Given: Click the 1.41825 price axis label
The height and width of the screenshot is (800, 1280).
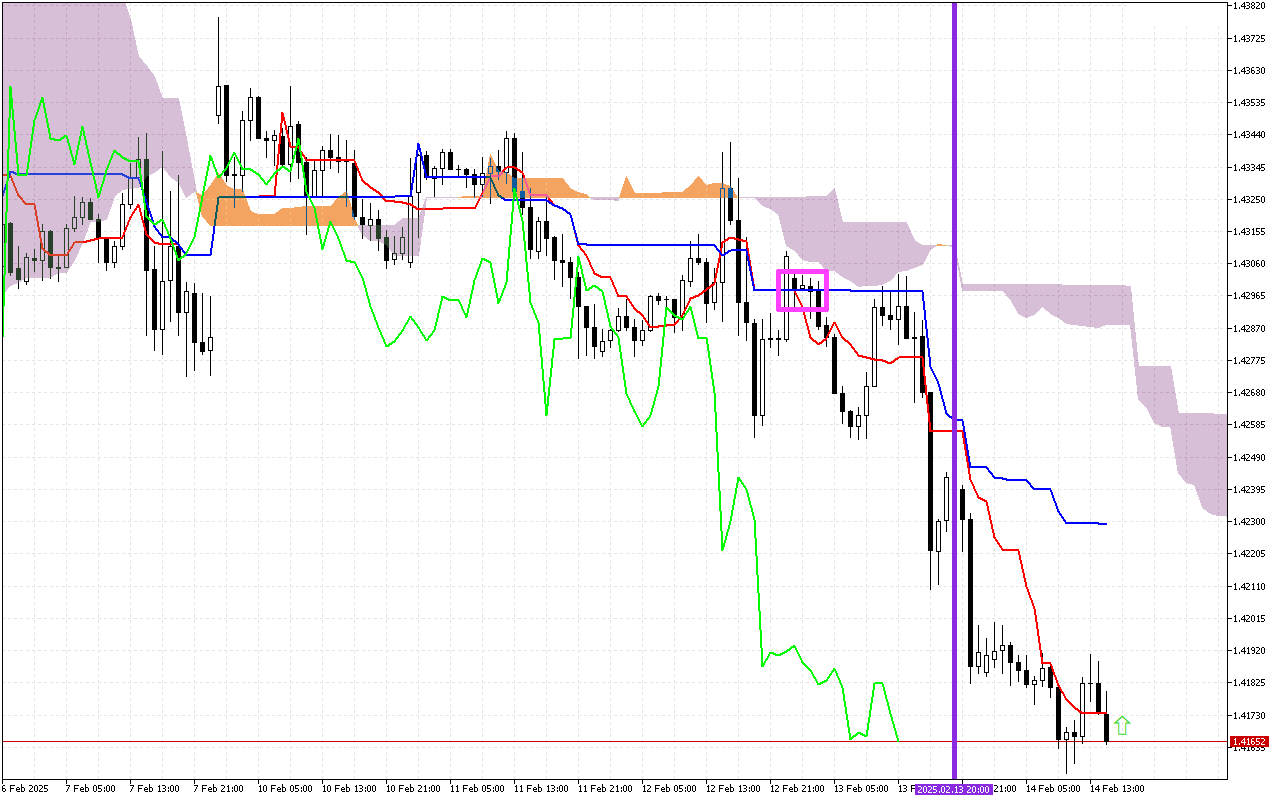Looking at the screenshot, I should click(x=1250, y=682).
